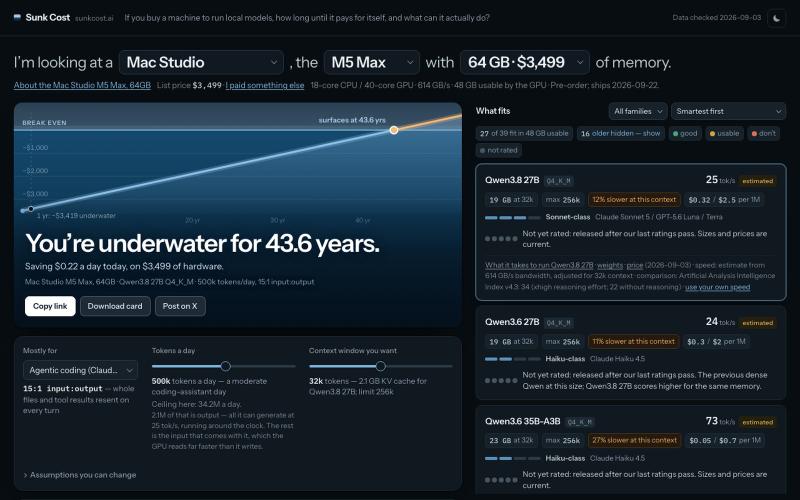Click the 12% slower at this context badge
The width and height of the screenshot is (800, 500).
click(634, 199)
